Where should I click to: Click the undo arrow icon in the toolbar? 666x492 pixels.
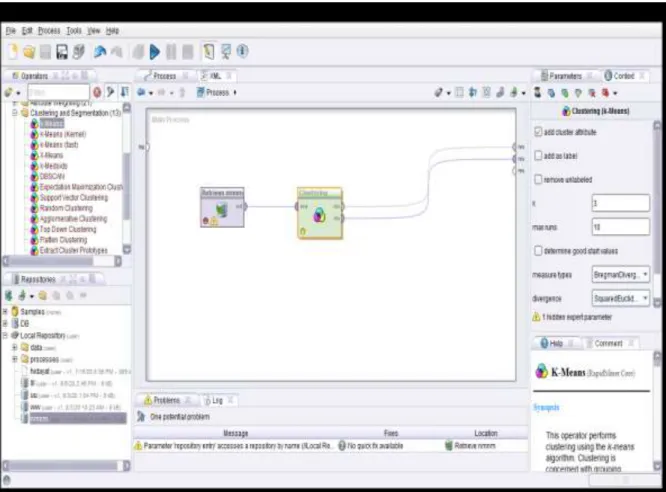pyautogui.click(x=100, y=52)
